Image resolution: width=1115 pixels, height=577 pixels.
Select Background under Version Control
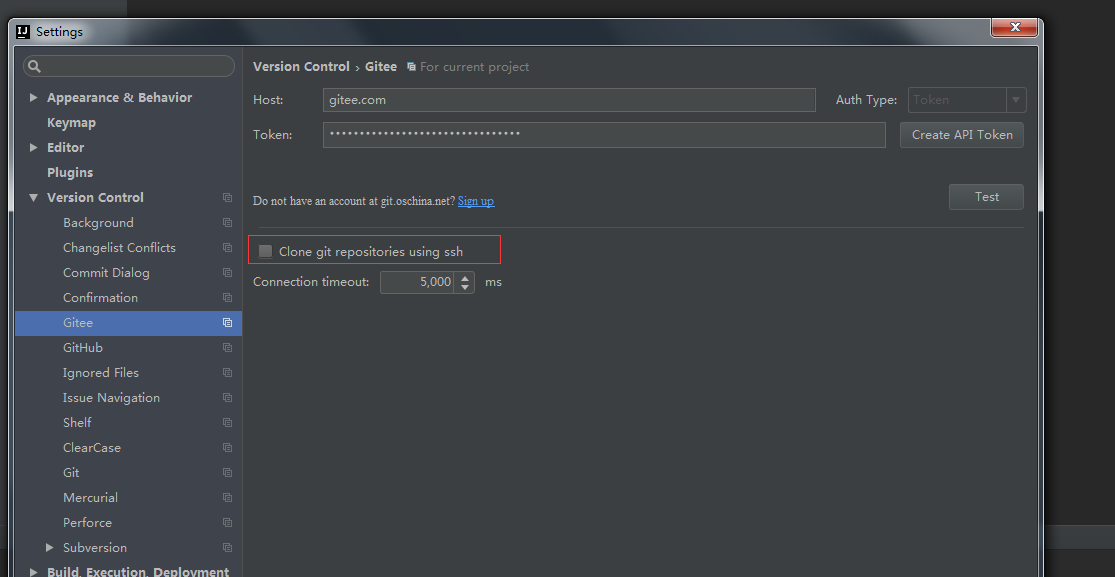(98, 223)
